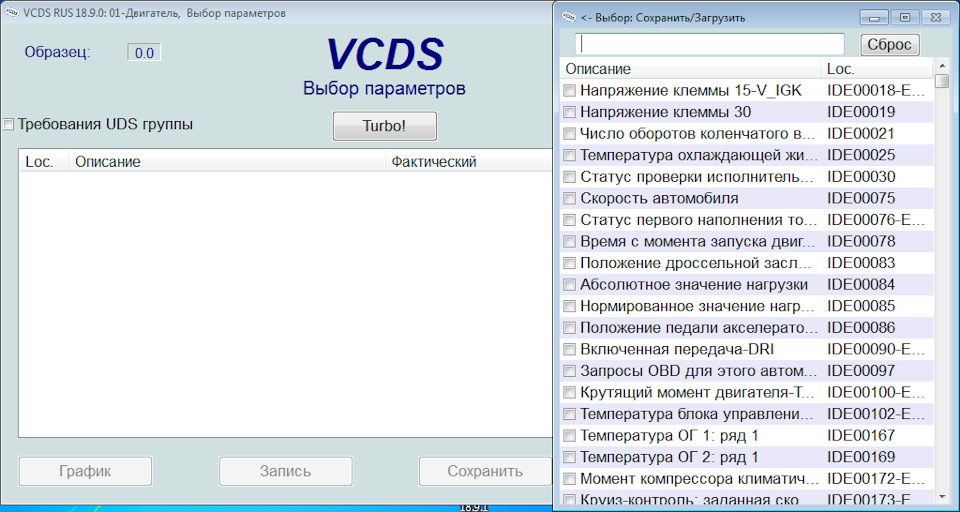Image resolution: width=960 pixels, height=512 pixels.
Task: Enable the Требования UDS группы checkbox
Action: click(9, 125)
